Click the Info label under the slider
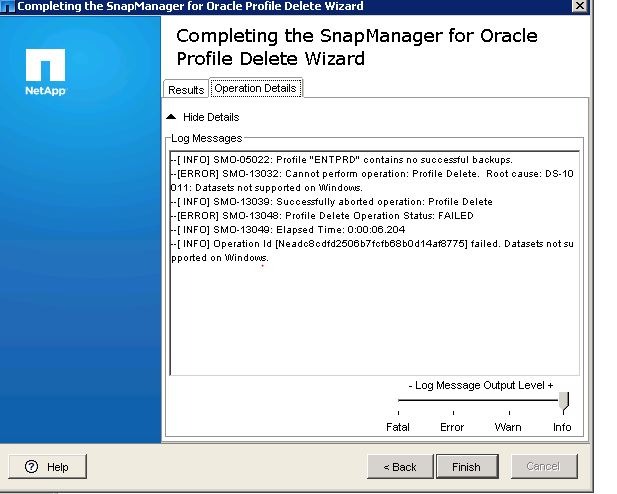This screenshot has height=494, width=617. pos(562,427)
